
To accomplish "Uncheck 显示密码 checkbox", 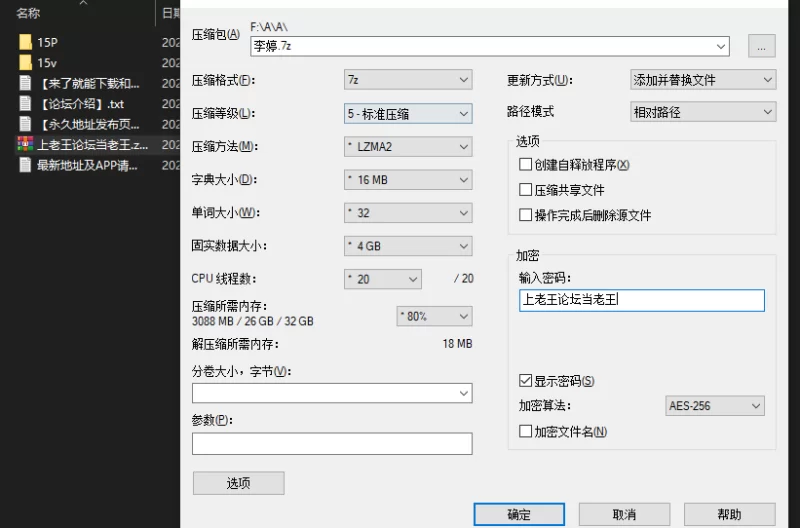I will (525, 381).
